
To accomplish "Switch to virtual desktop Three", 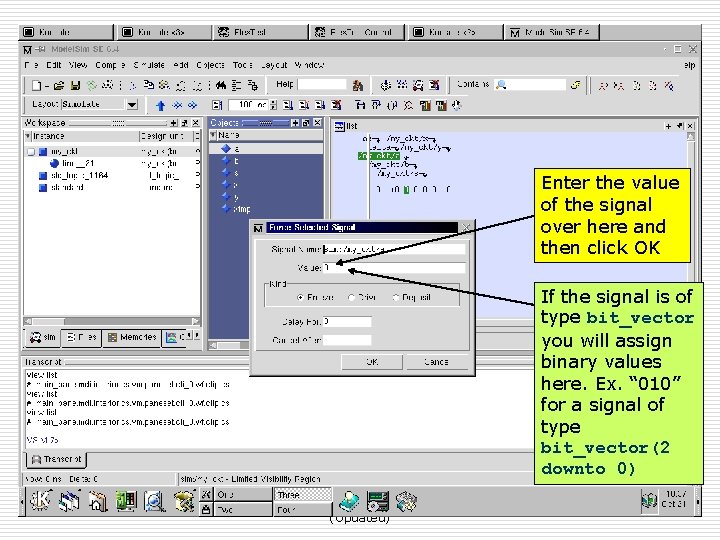I will (303, 495).
